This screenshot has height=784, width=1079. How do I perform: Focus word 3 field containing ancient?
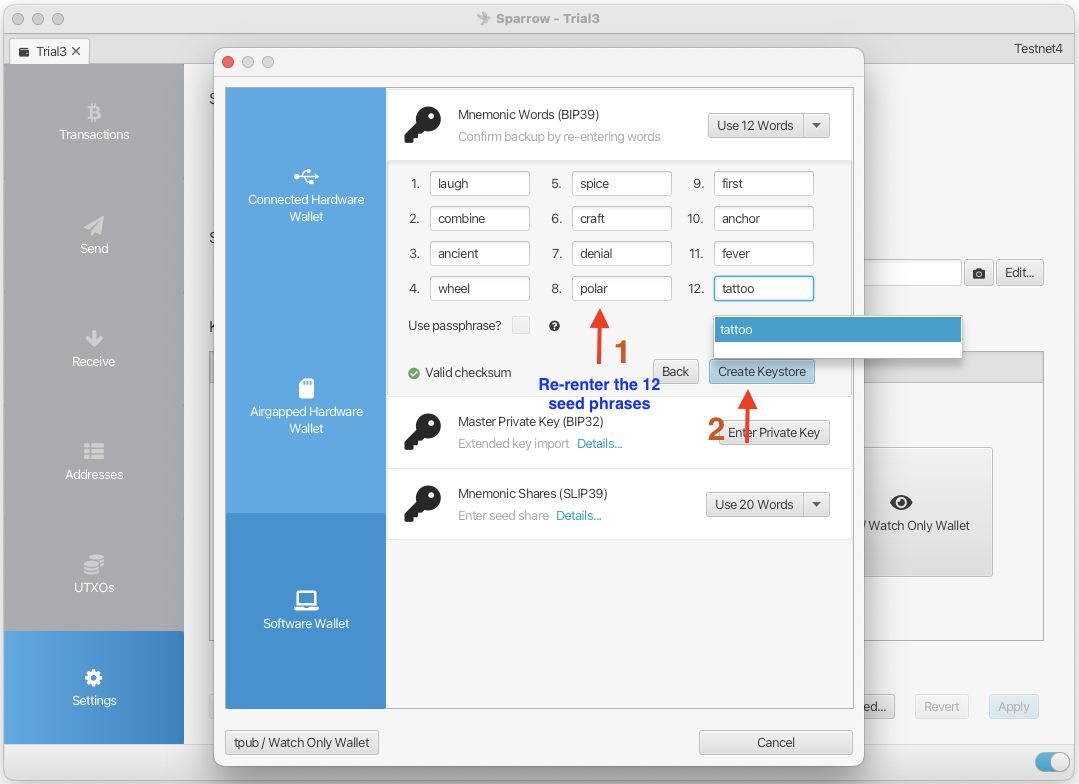(480, 253)
